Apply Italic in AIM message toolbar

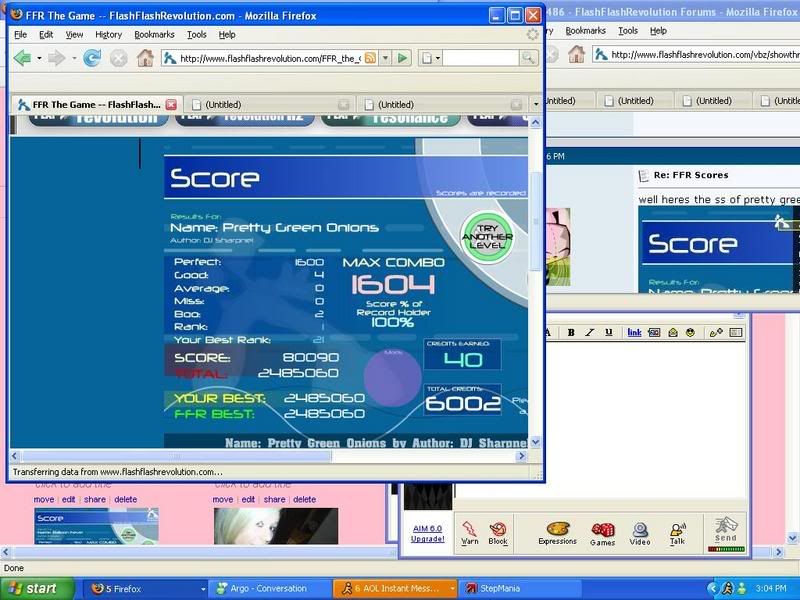(x=590, y=333)
